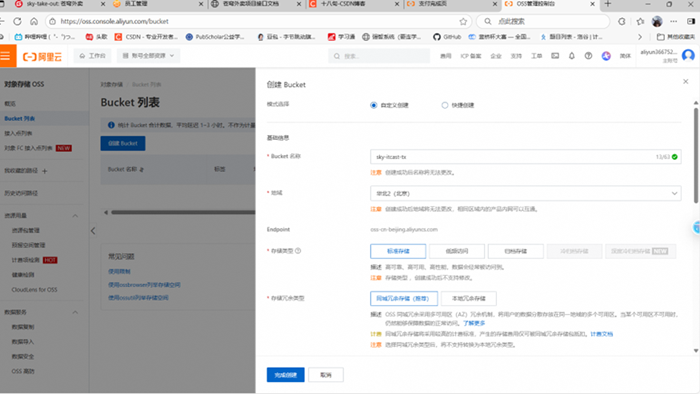Close the create Bucket panel with the X
700x394 pixels.
(685, 81)
